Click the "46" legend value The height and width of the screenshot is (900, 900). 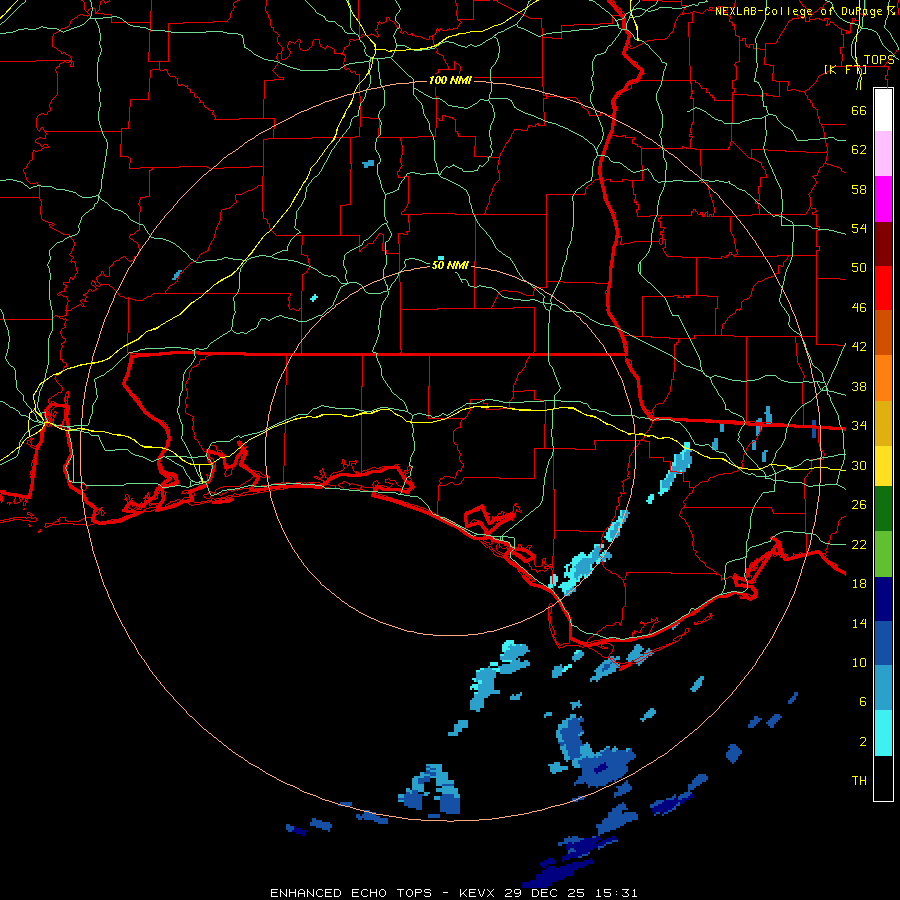click(x=859, y=308)
